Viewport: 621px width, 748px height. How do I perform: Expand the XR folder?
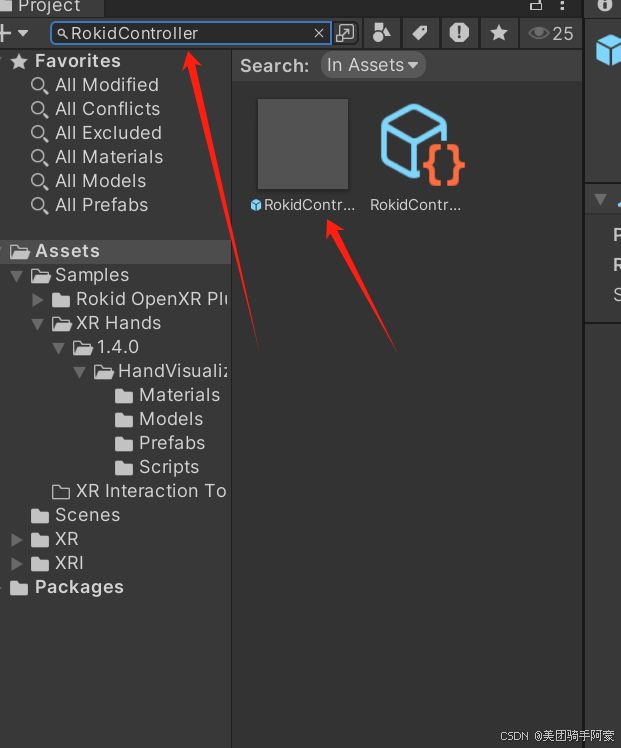point(17,540)
